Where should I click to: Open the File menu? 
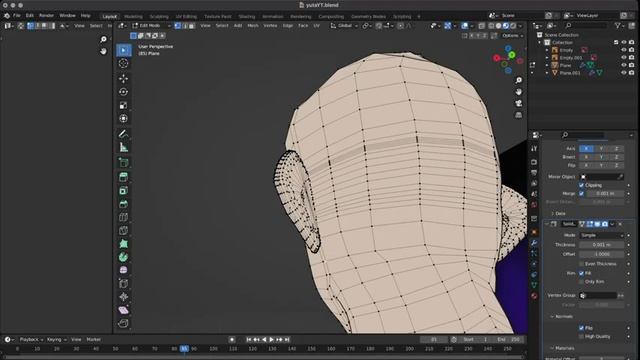(17, 16)
